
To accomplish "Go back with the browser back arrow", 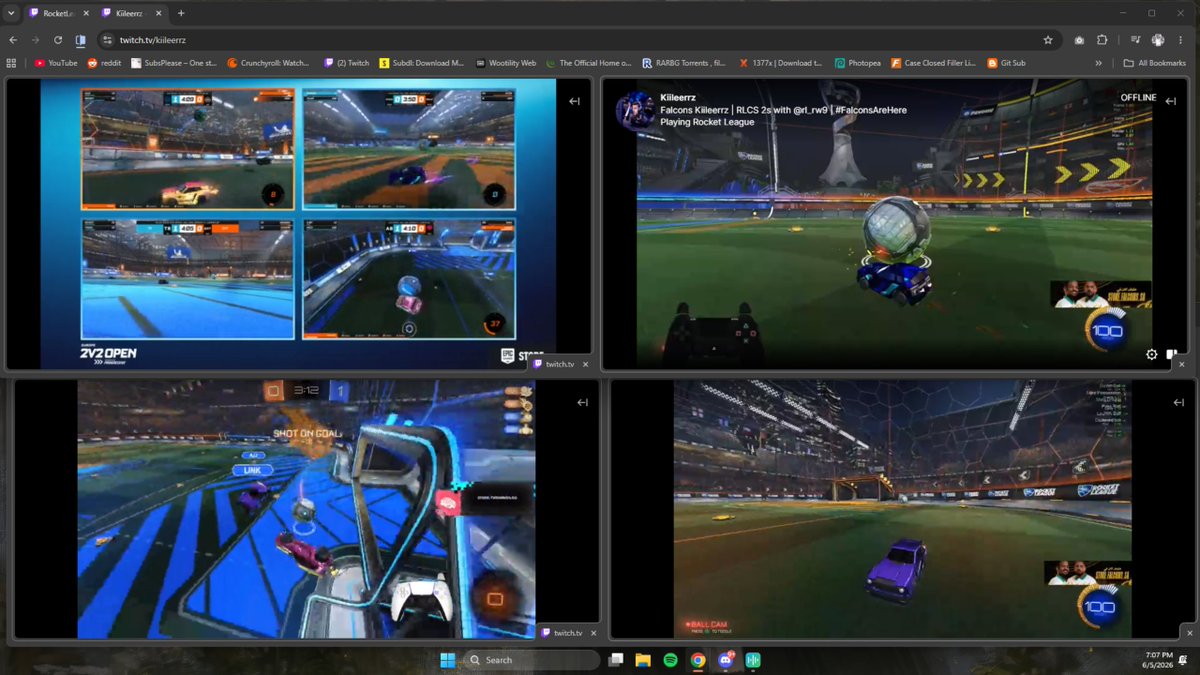I will click(13, 40).
